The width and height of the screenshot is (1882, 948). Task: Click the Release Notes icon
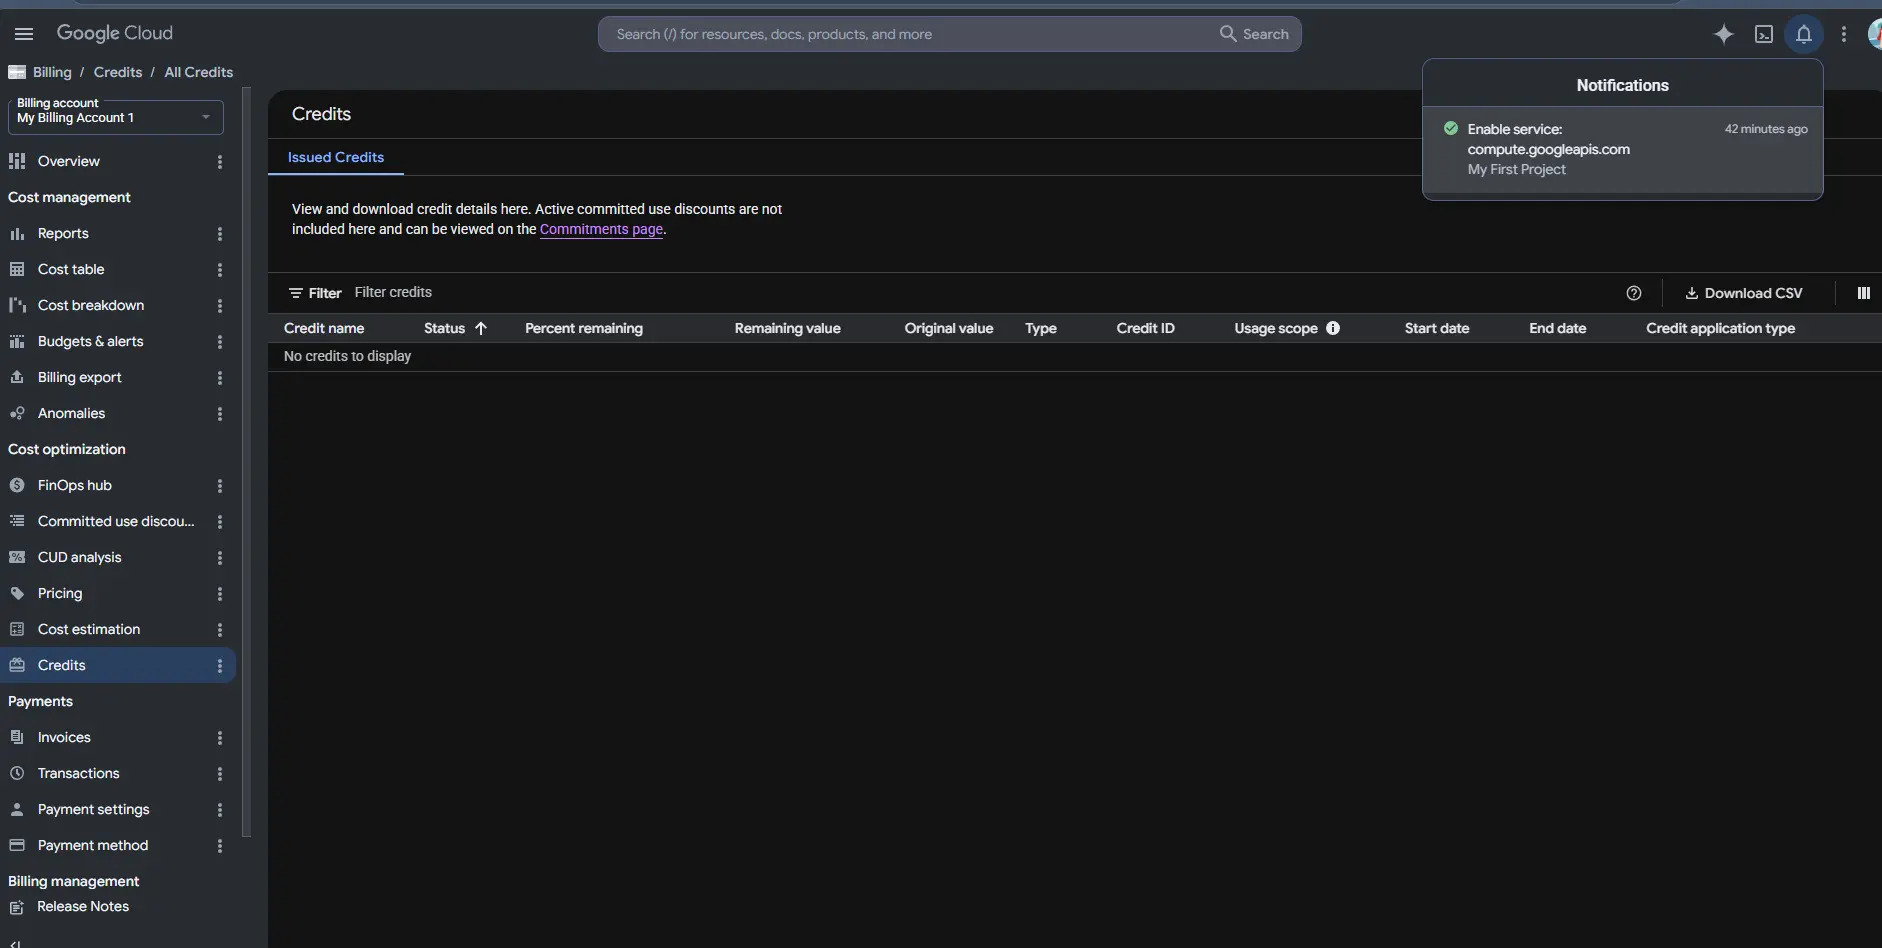(17, 907)
